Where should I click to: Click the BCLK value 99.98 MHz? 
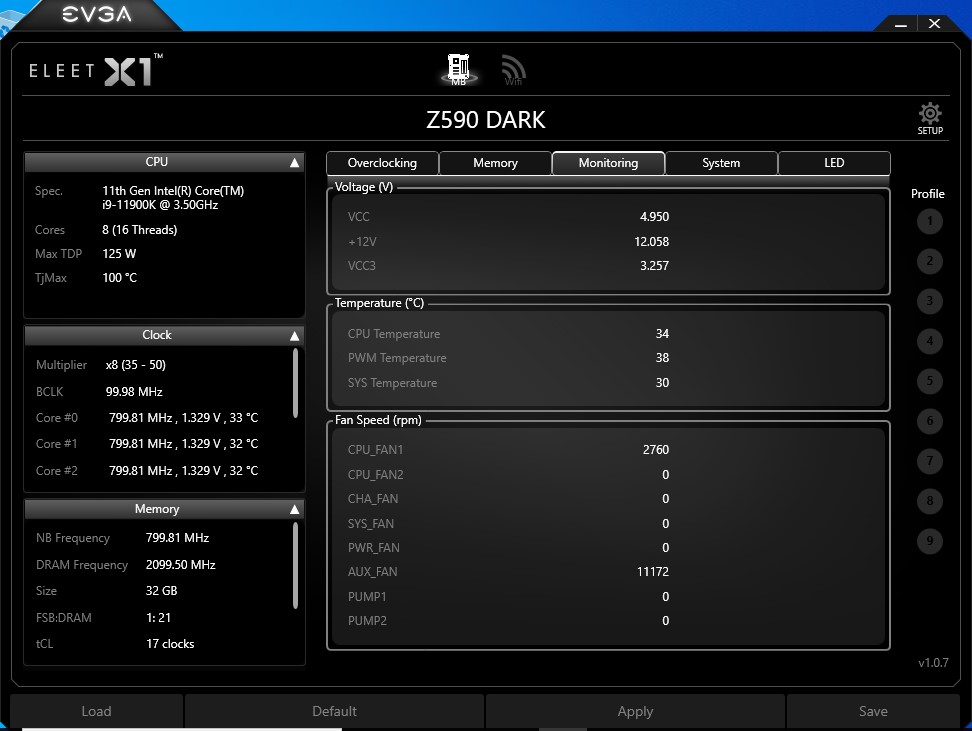tap(134, 392)
